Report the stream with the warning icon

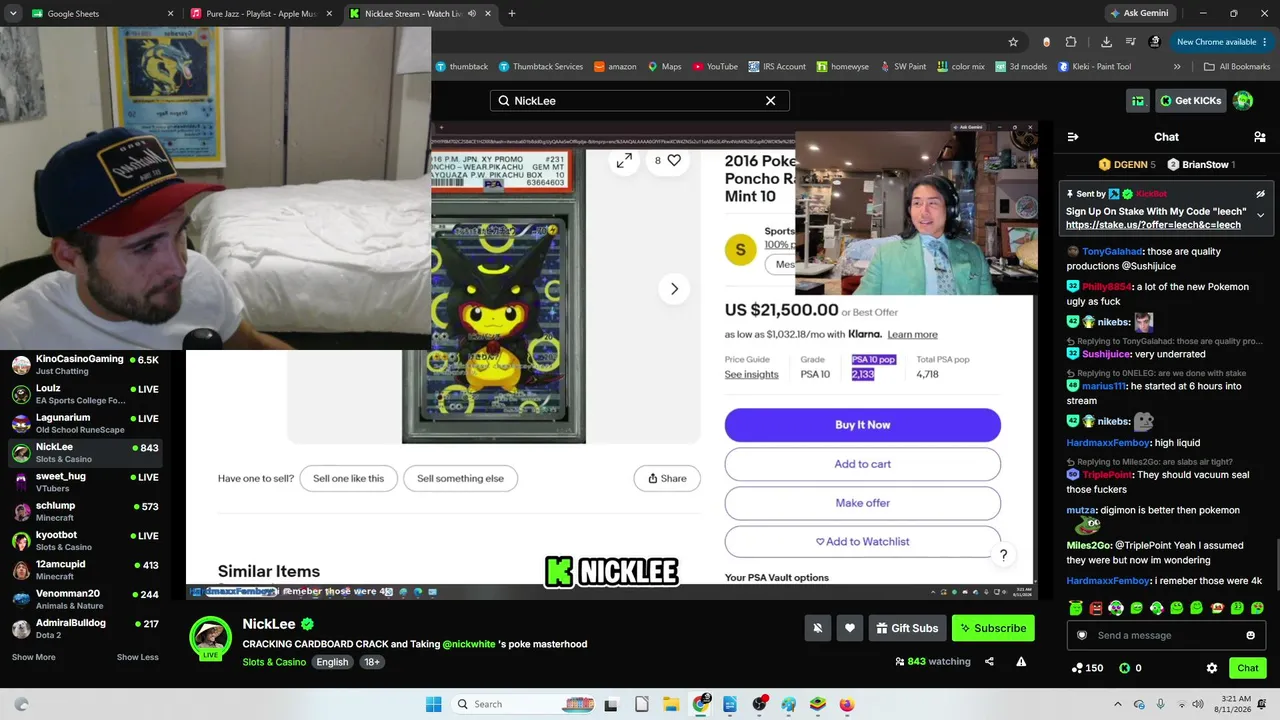click(x=1021, y=661)
